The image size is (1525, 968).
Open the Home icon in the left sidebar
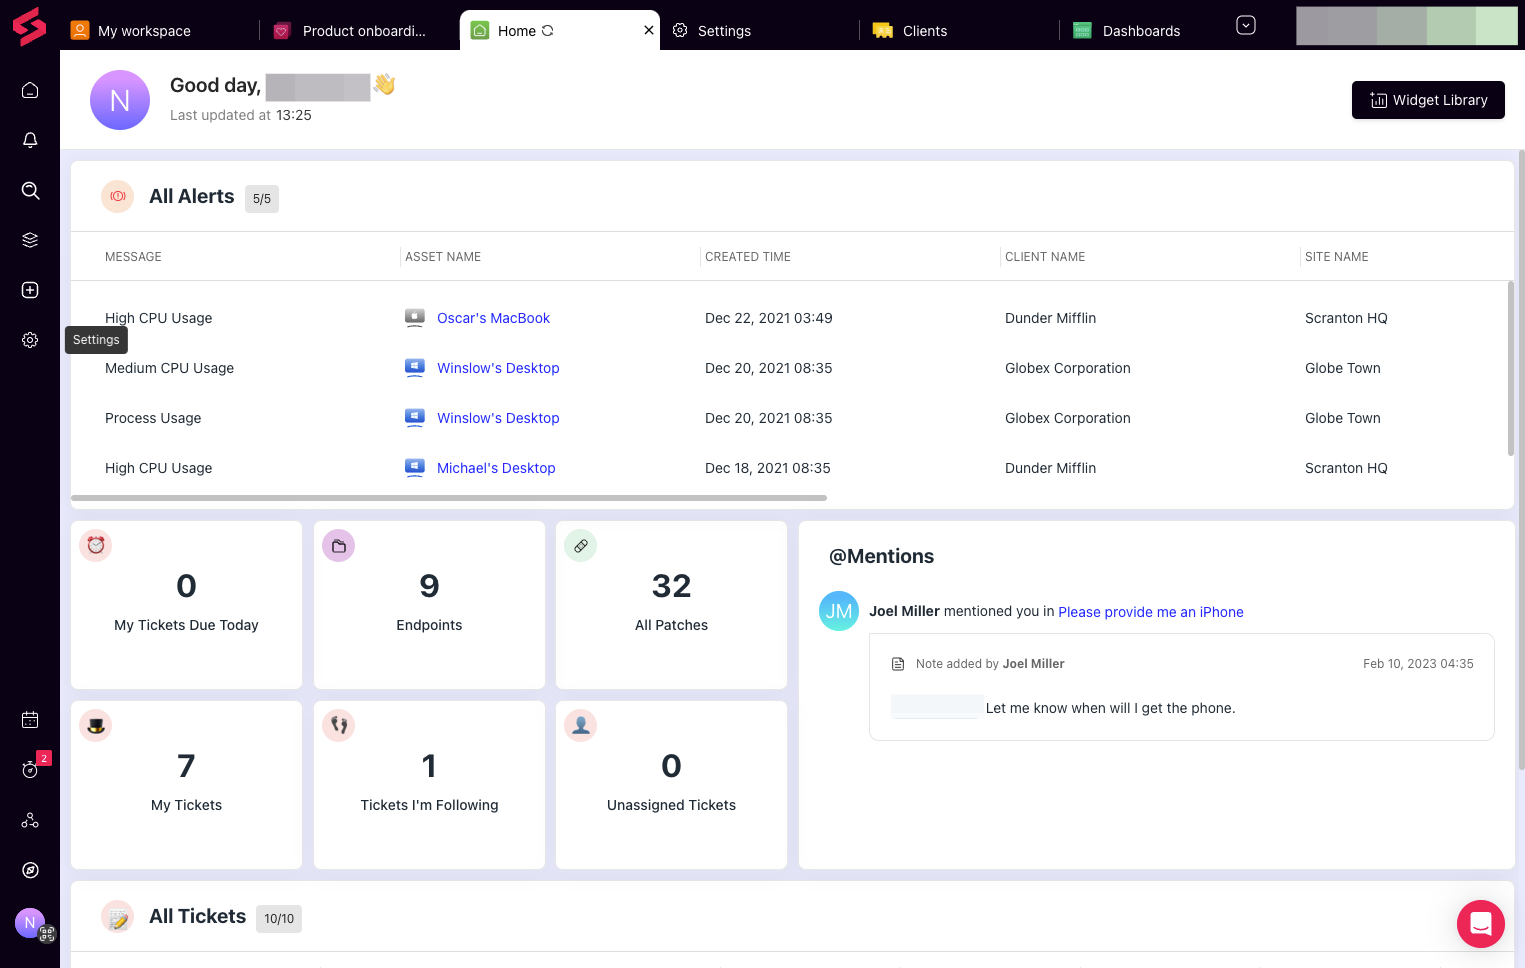30,90
